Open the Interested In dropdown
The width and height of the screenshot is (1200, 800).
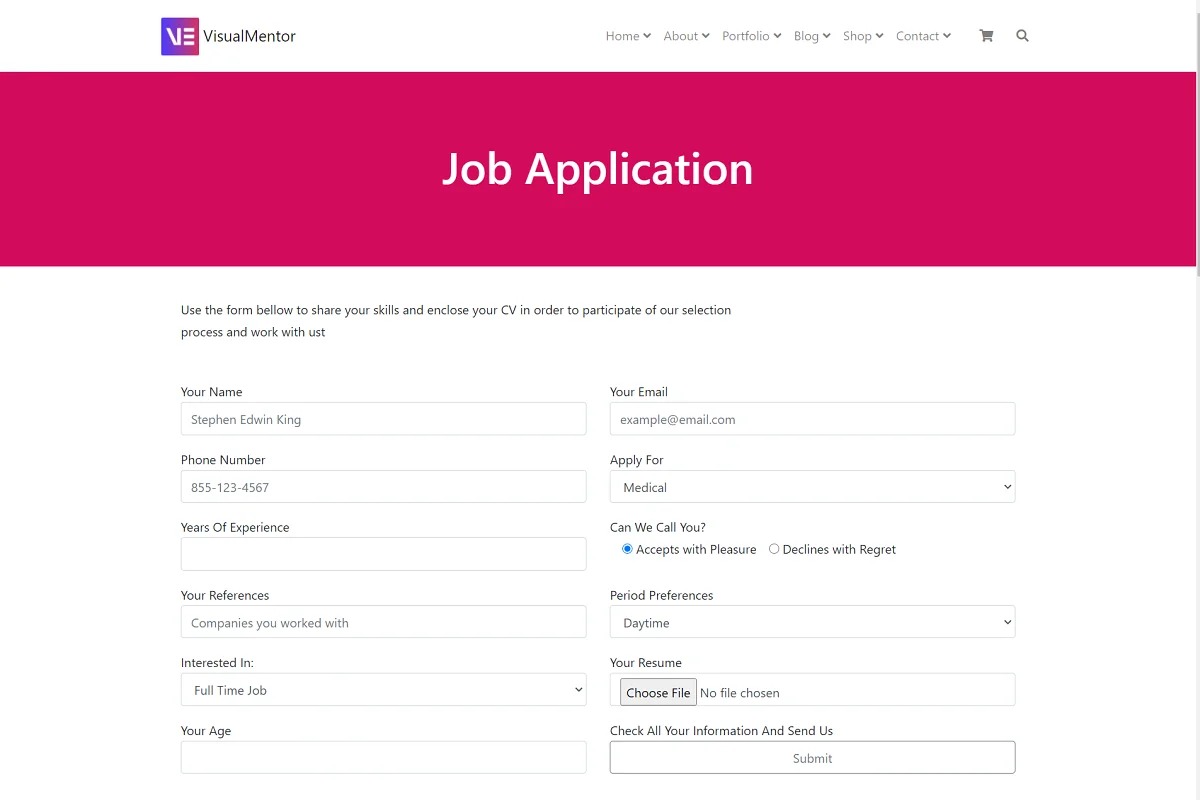point(383,690)
